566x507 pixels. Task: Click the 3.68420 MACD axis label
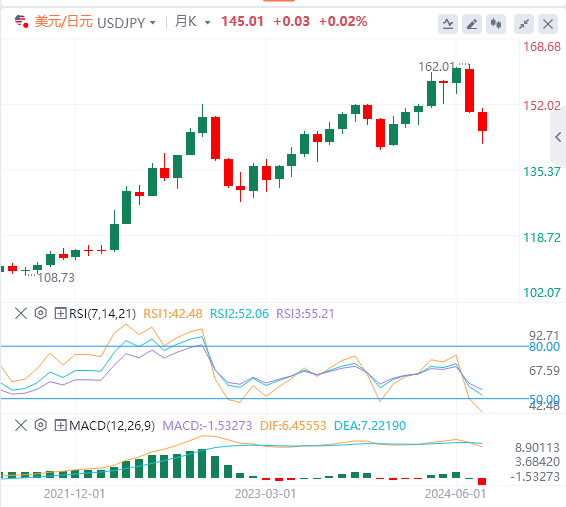[537, 462]
